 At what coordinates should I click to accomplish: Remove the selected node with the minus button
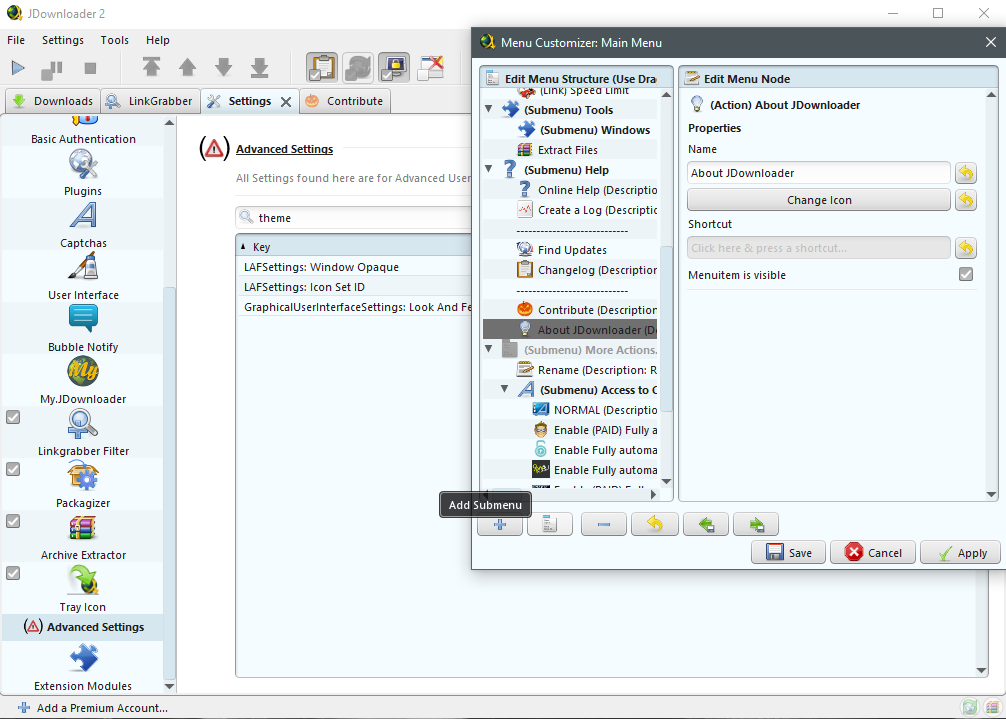tap(604, 524)
